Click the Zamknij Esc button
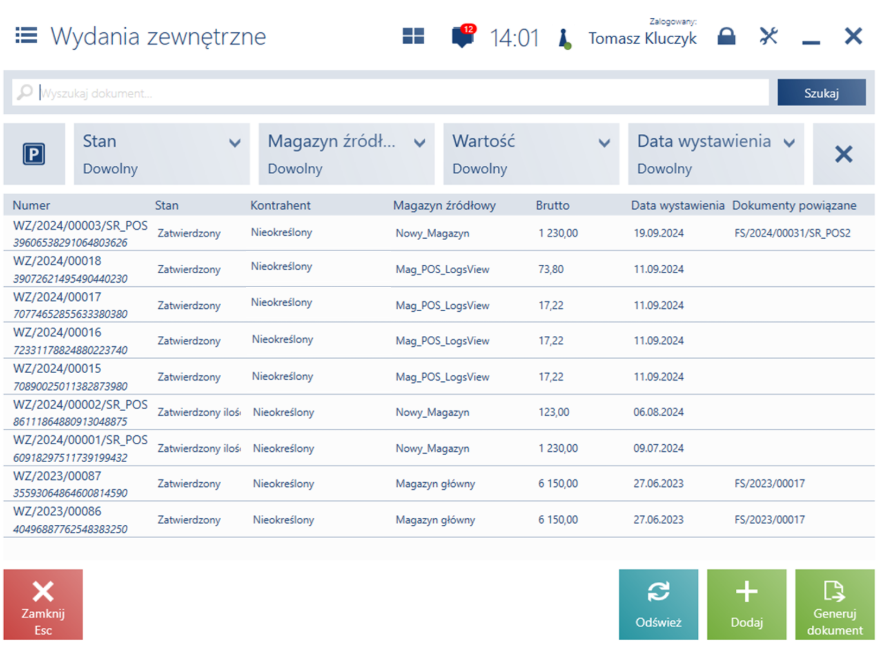The width and height of the screenshot is (883, 656). click(x=43, y=604)
